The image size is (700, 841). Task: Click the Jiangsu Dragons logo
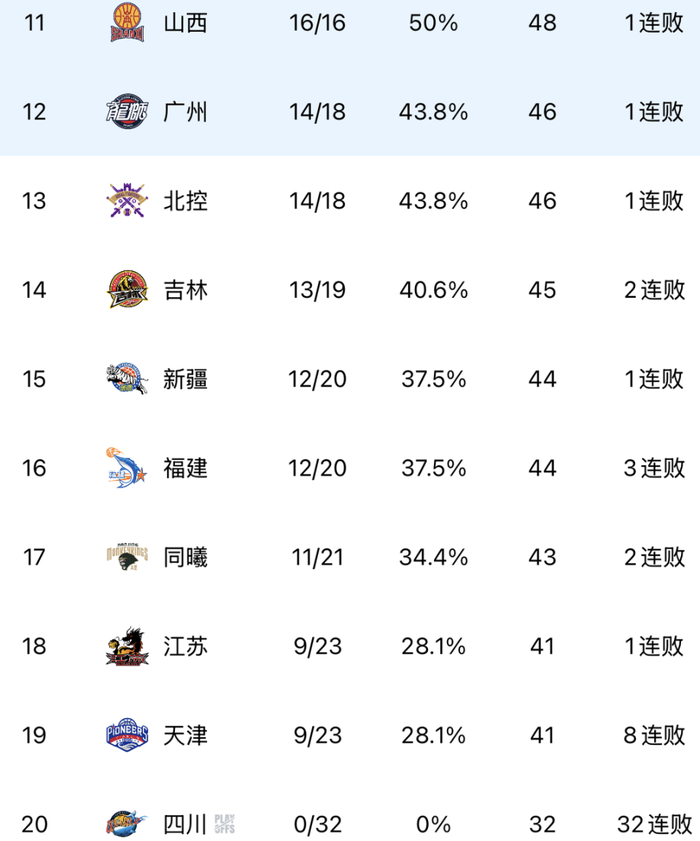pos(127,646)
